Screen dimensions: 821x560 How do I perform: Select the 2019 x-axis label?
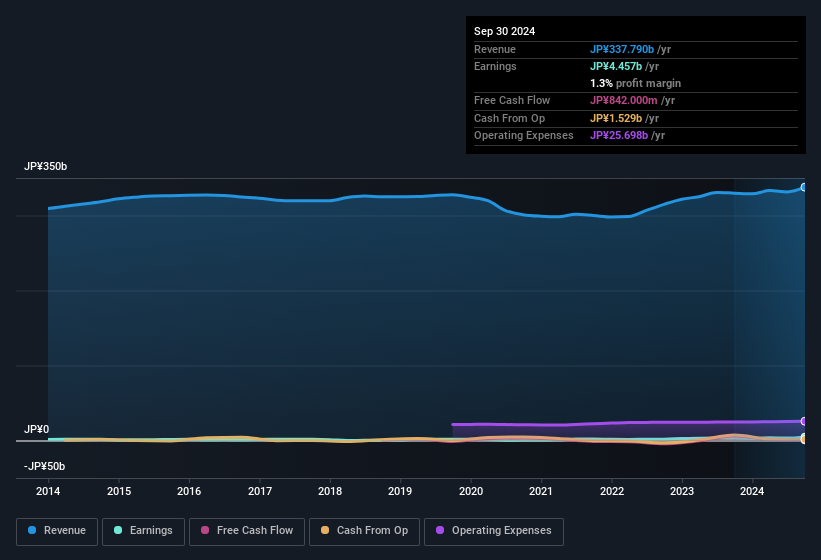(400, 491)
